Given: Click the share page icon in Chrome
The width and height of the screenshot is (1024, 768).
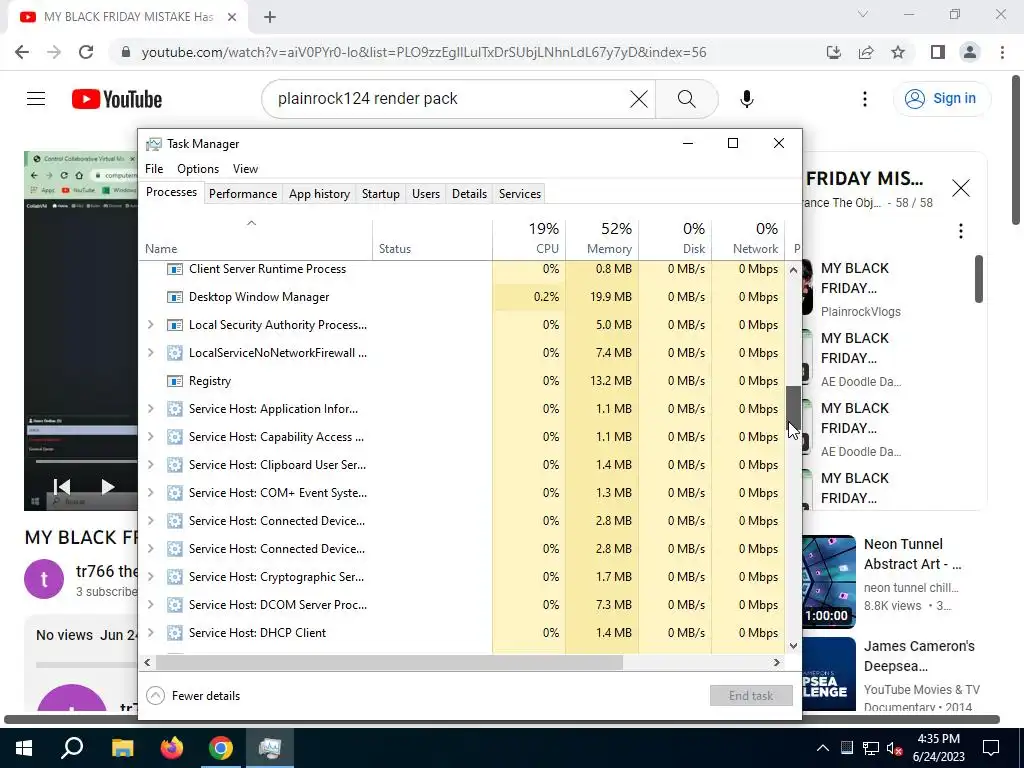Looking at the screenshot, I should coord(866,52).
